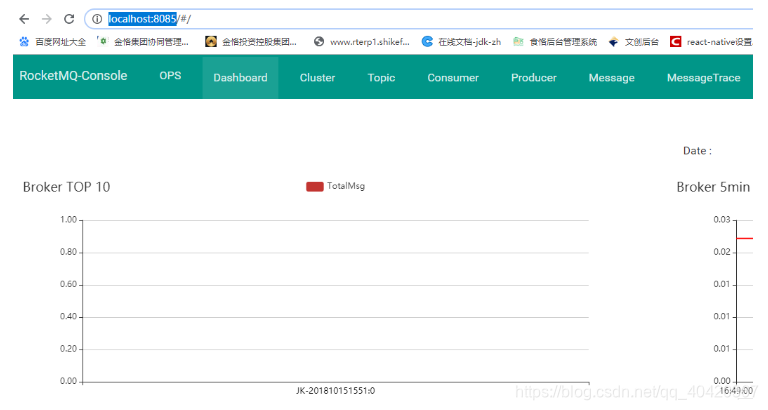
Task: Open the www.rterp1.shikef bookmark
Action: [361, 42]
